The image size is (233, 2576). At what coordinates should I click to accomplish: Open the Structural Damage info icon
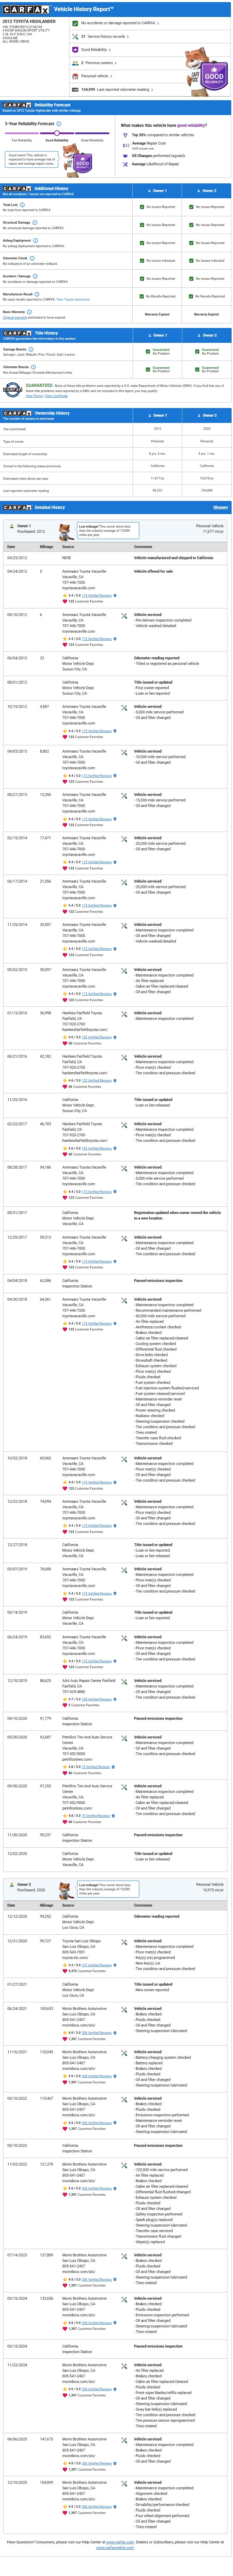33,222
